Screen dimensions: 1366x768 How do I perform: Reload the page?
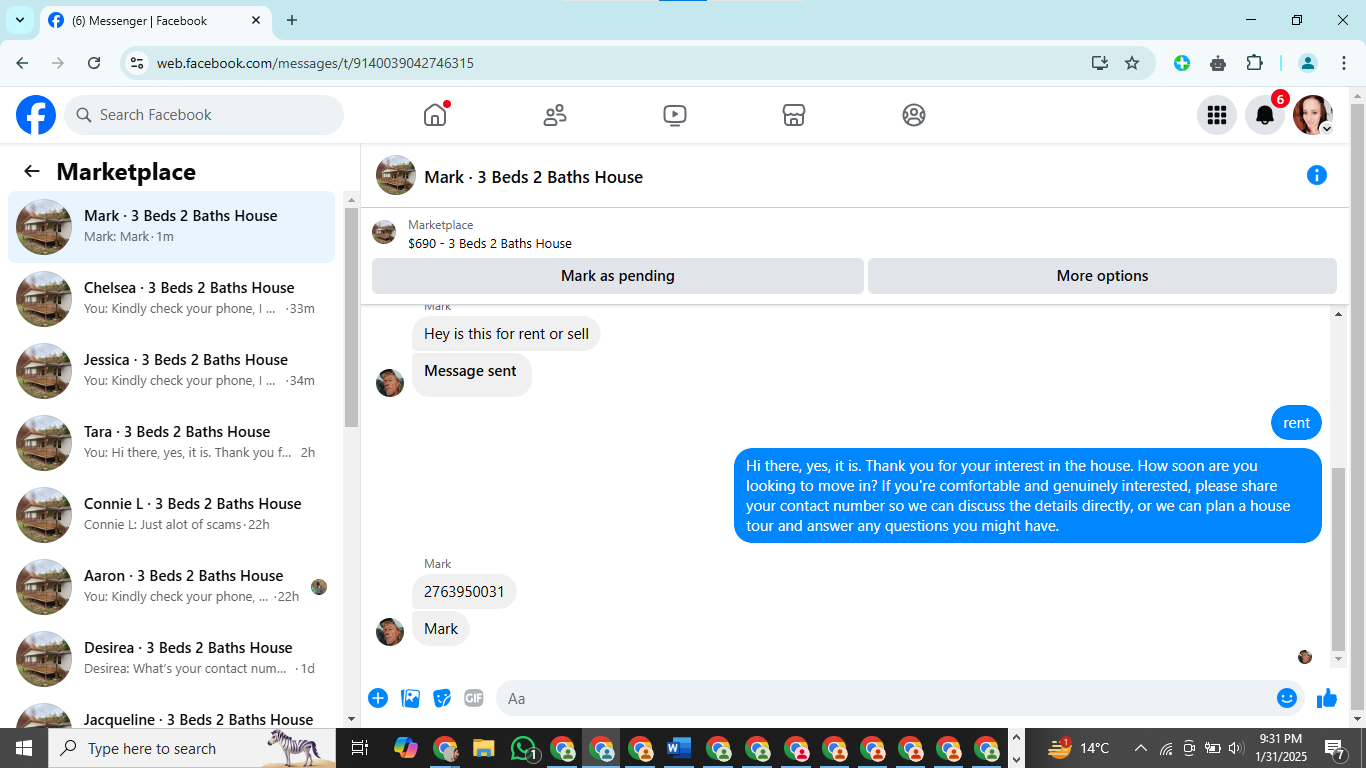(94, 63)
